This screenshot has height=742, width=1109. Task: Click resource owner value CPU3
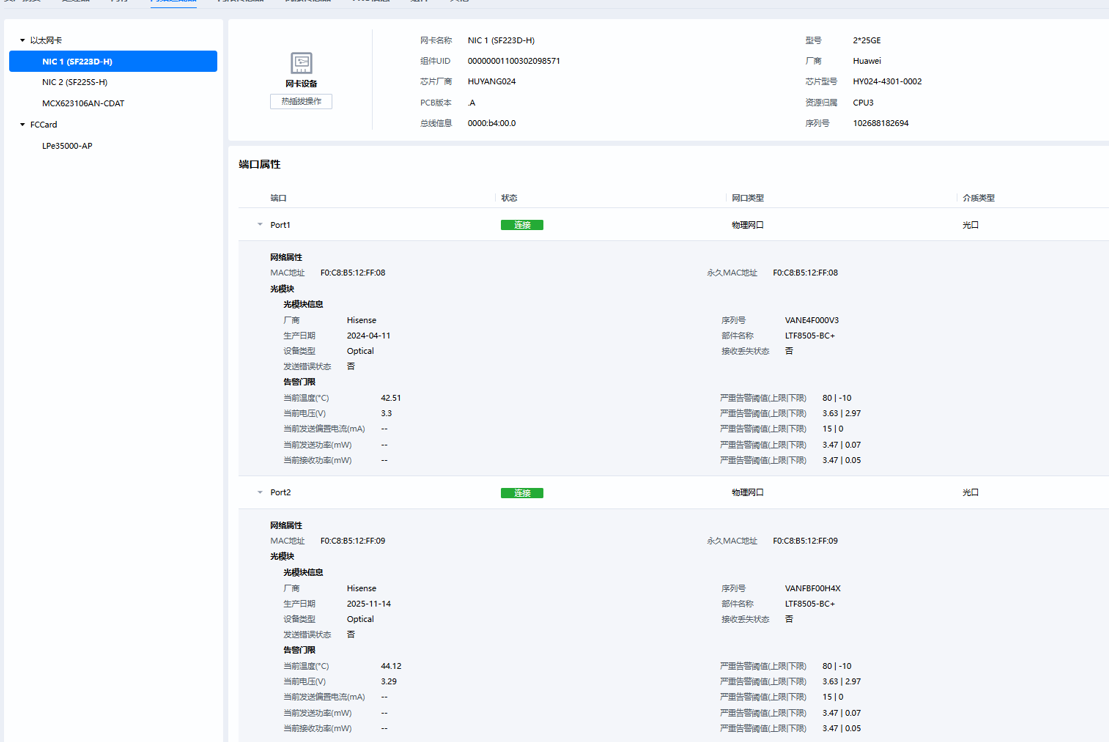863,103
